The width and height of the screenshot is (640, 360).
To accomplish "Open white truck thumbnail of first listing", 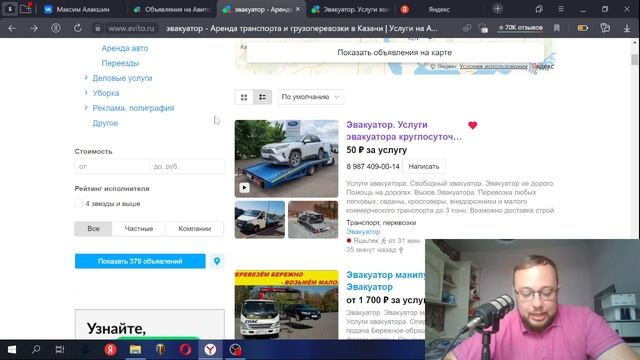I will (260, 220).
